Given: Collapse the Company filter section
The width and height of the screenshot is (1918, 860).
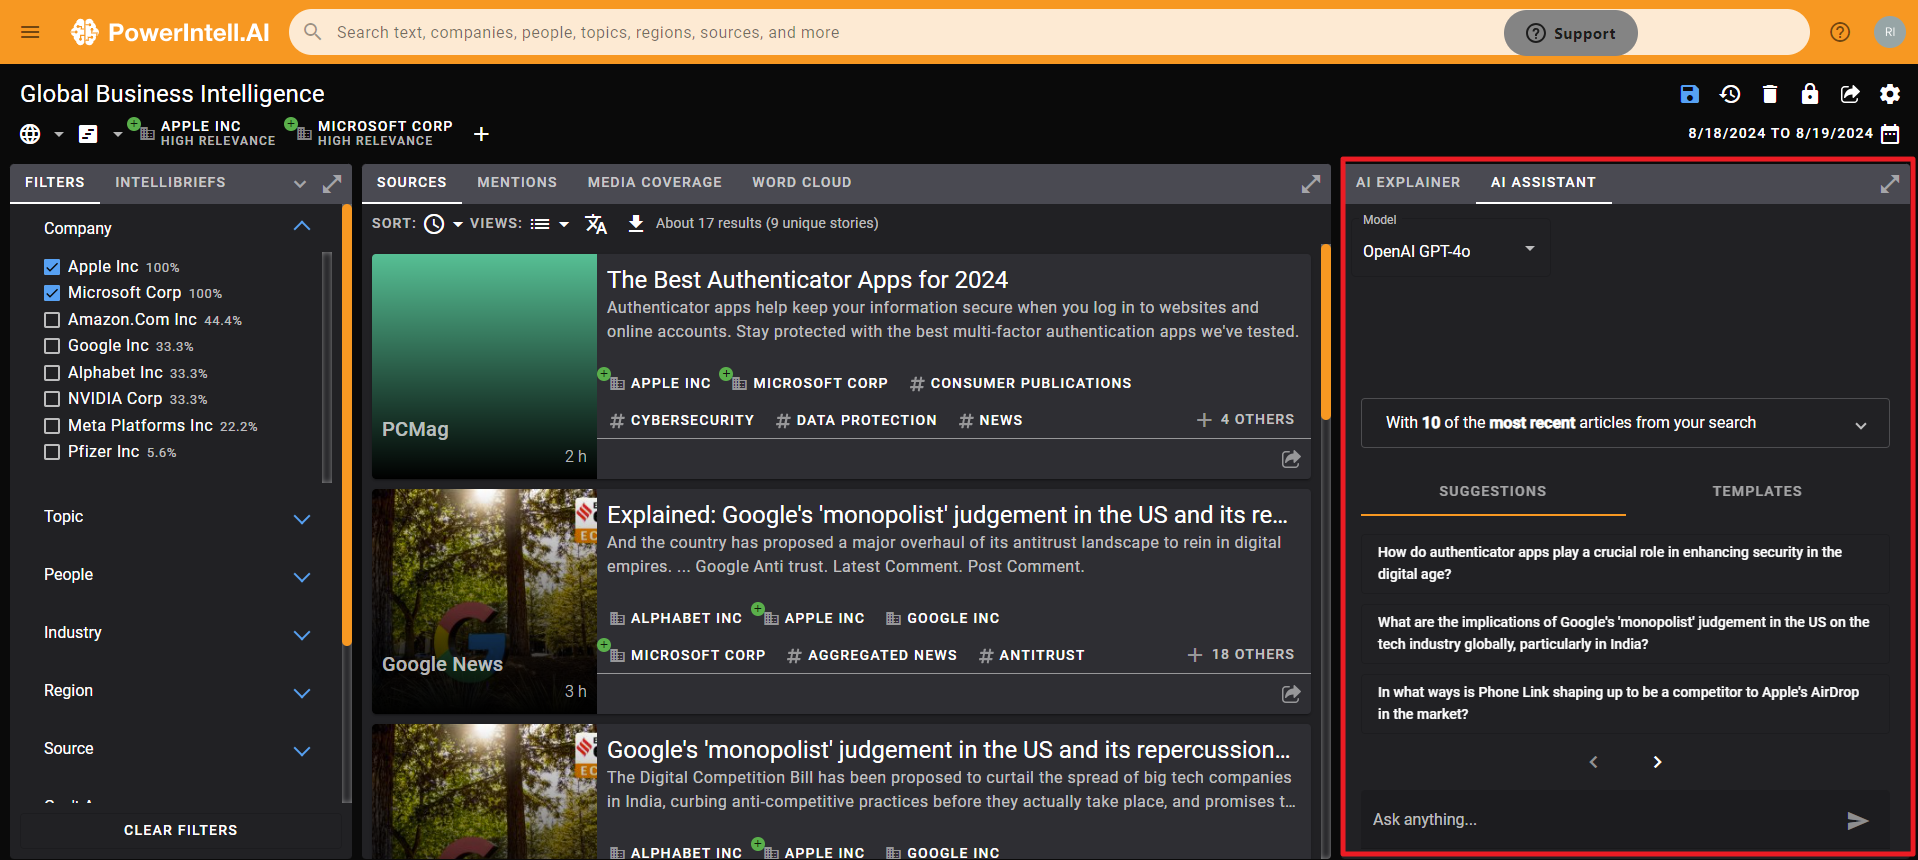Looking at the screenshot, I should click(x=302, y=227).
